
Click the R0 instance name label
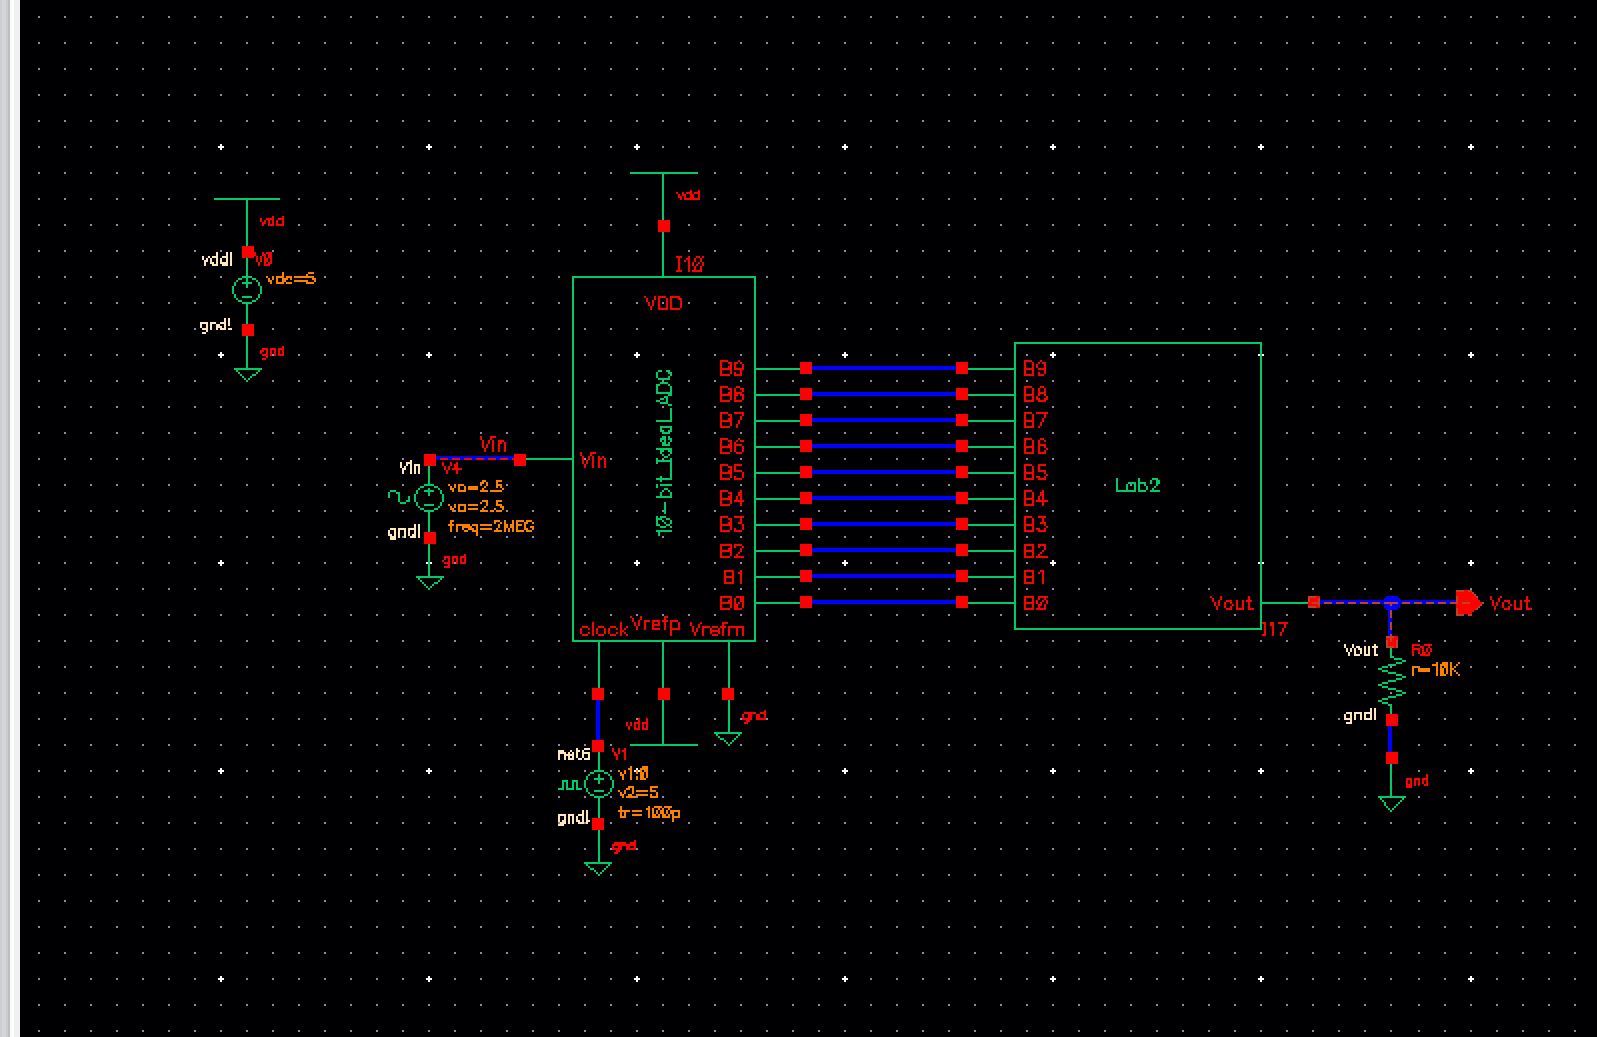click(1421, 650)
